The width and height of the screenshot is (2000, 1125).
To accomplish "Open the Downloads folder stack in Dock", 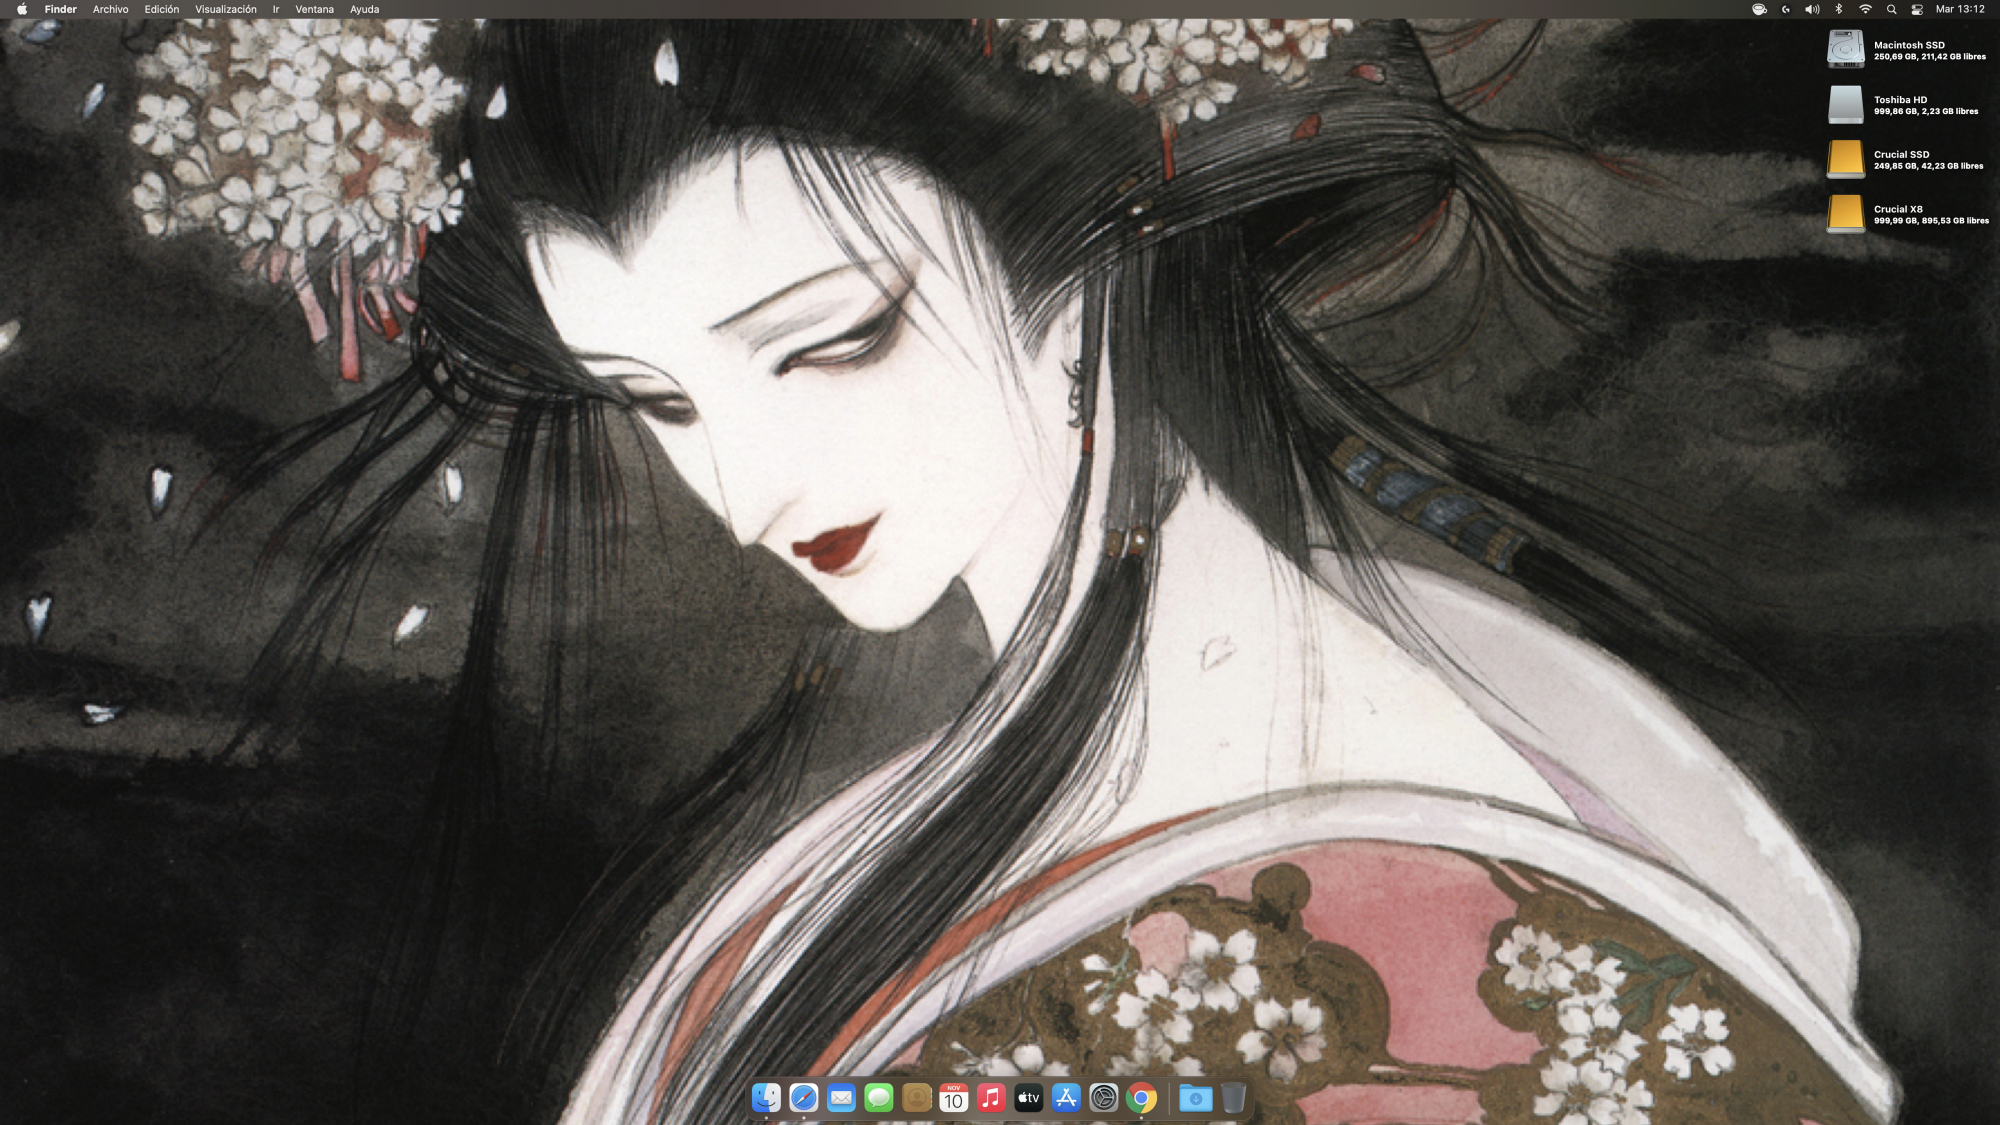I will 1195,1098.
